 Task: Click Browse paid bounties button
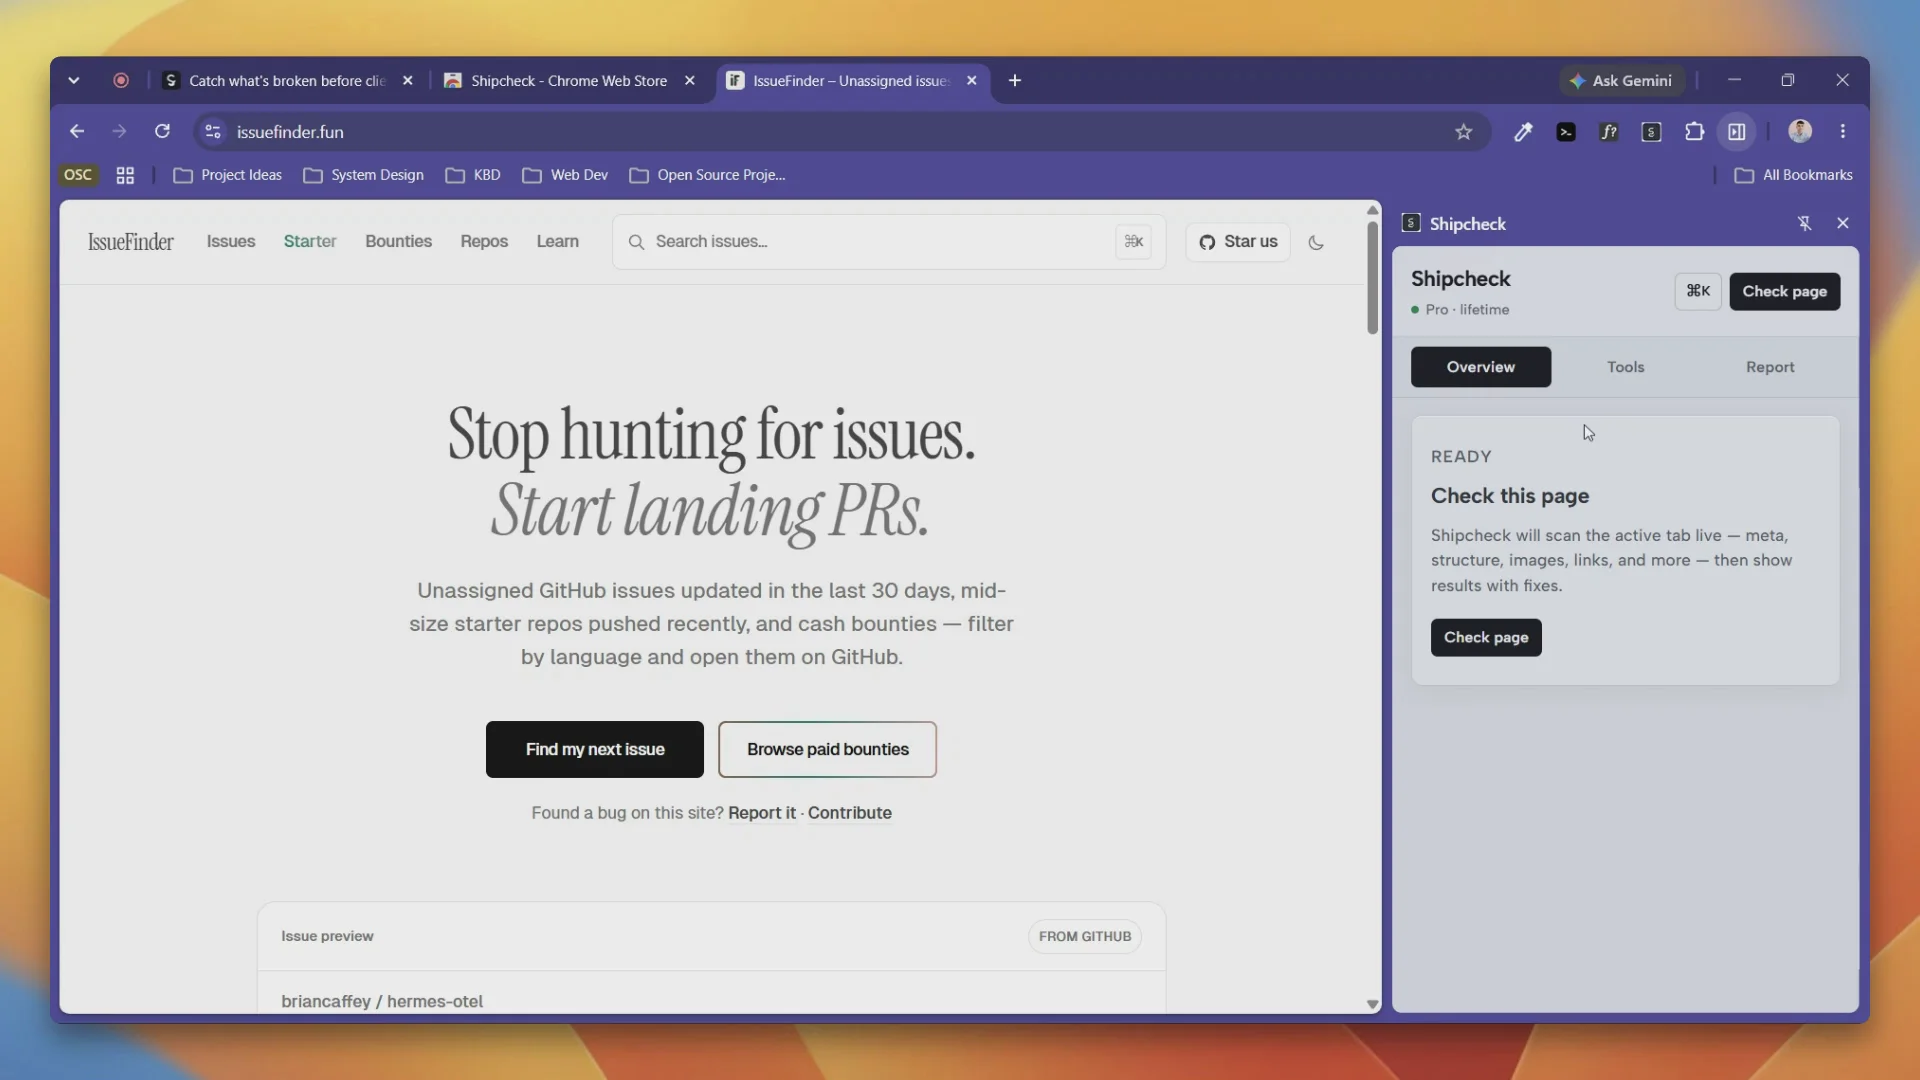click(828, 750)
